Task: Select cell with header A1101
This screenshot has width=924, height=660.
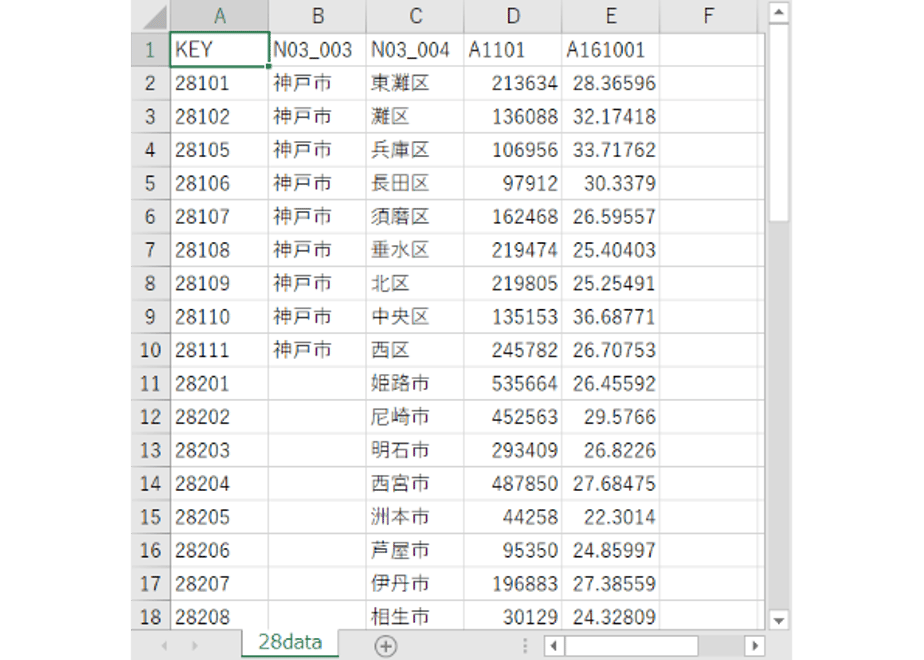Action: [513, 50]
